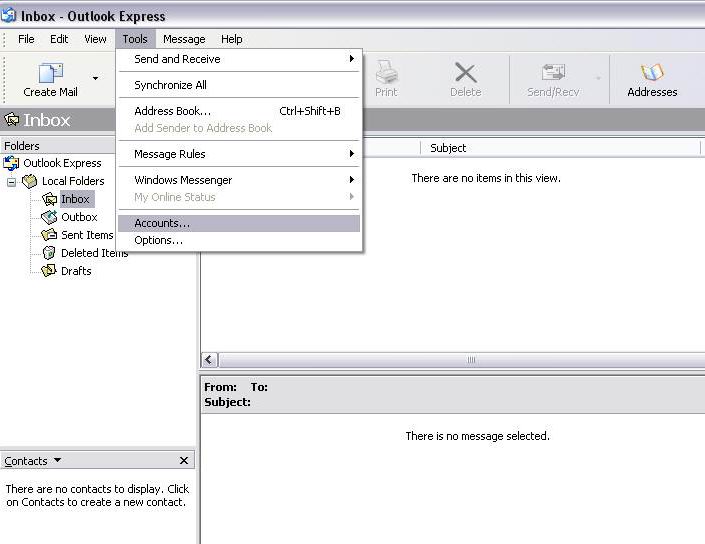This screenshot has height=544, width=705.
Task: Open the Message menu in menu bar
Action: [184, 39]
